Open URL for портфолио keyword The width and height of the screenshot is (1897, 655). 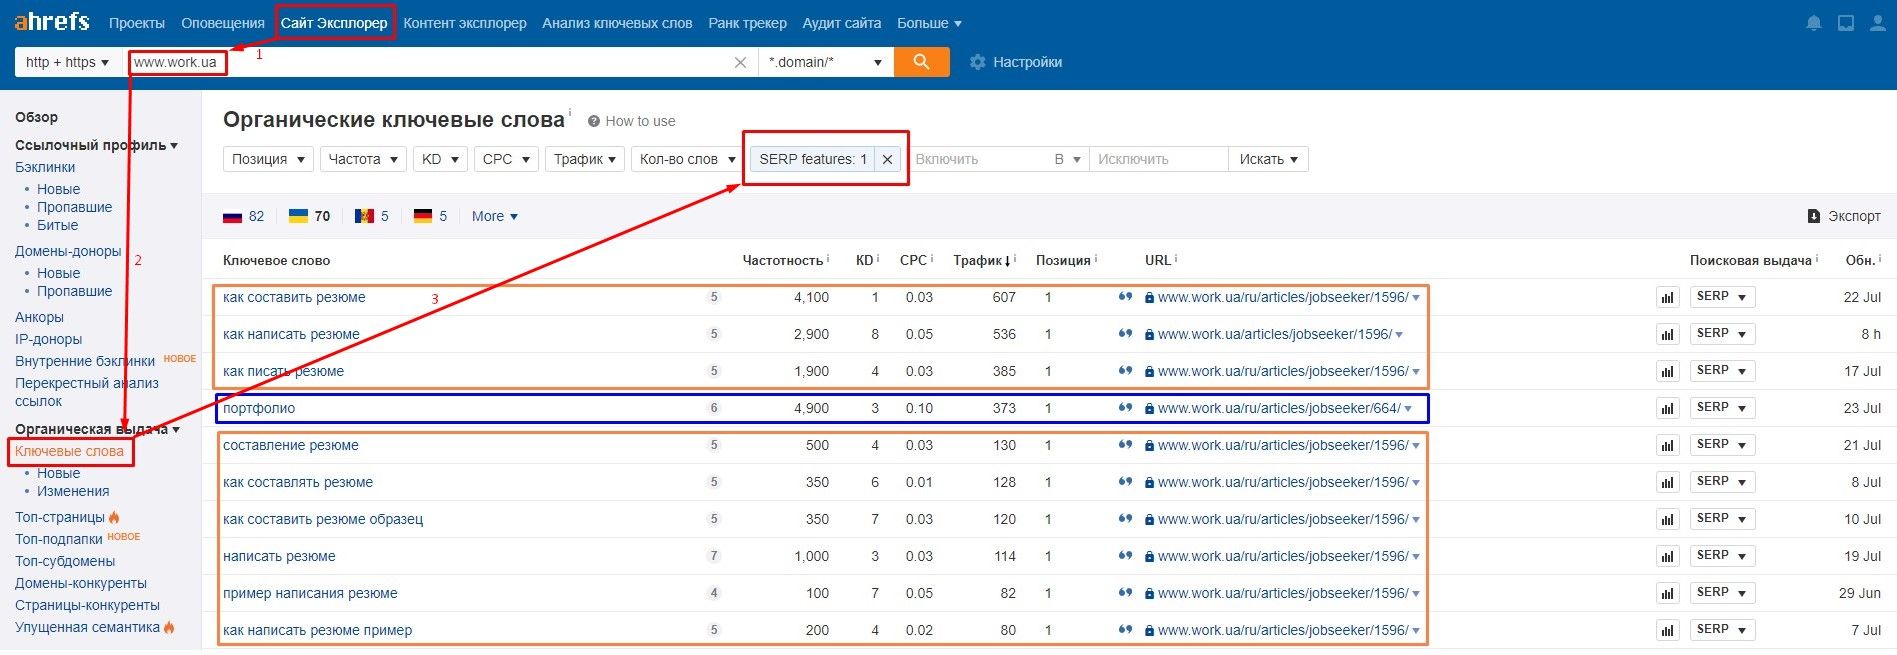click(1279, 408)
